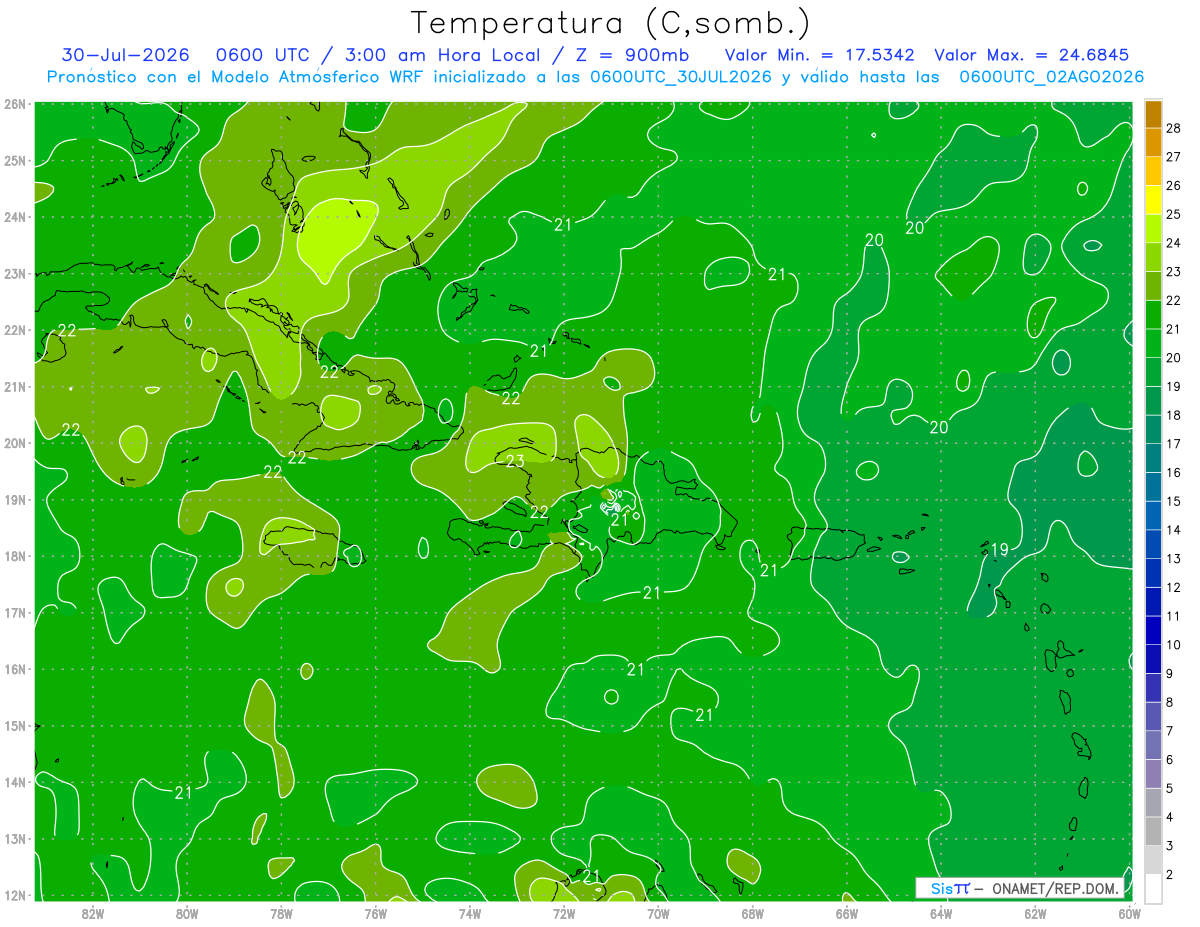This screenshot has height=927, width=1200.
Task: Click the 'ONAMET/REP.DOM.' credit label
Action: coord(1055,888)
